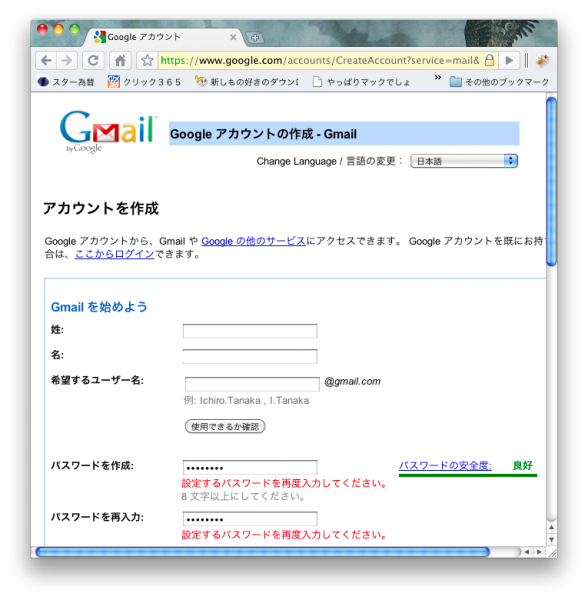Click the パスワードを再入力 field
This screenshot has width=588, height=600.
(x=250, y=519)
